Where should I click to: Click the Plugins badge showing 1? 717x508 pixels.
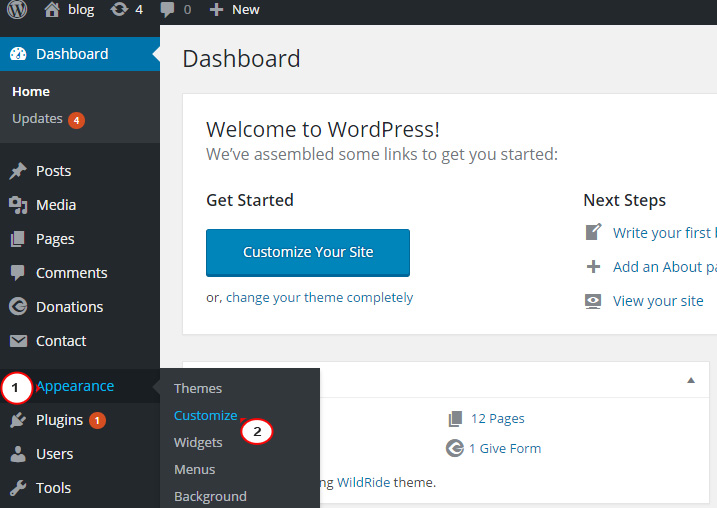(97, 420)
